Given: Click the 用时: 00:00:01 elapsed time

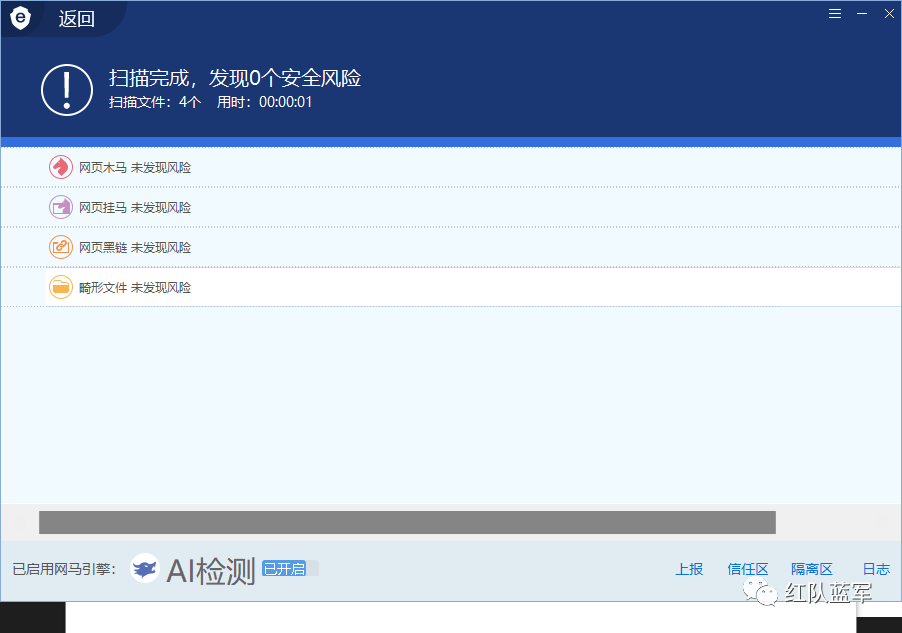Looking at the screenshot, I should pos(264,102).
